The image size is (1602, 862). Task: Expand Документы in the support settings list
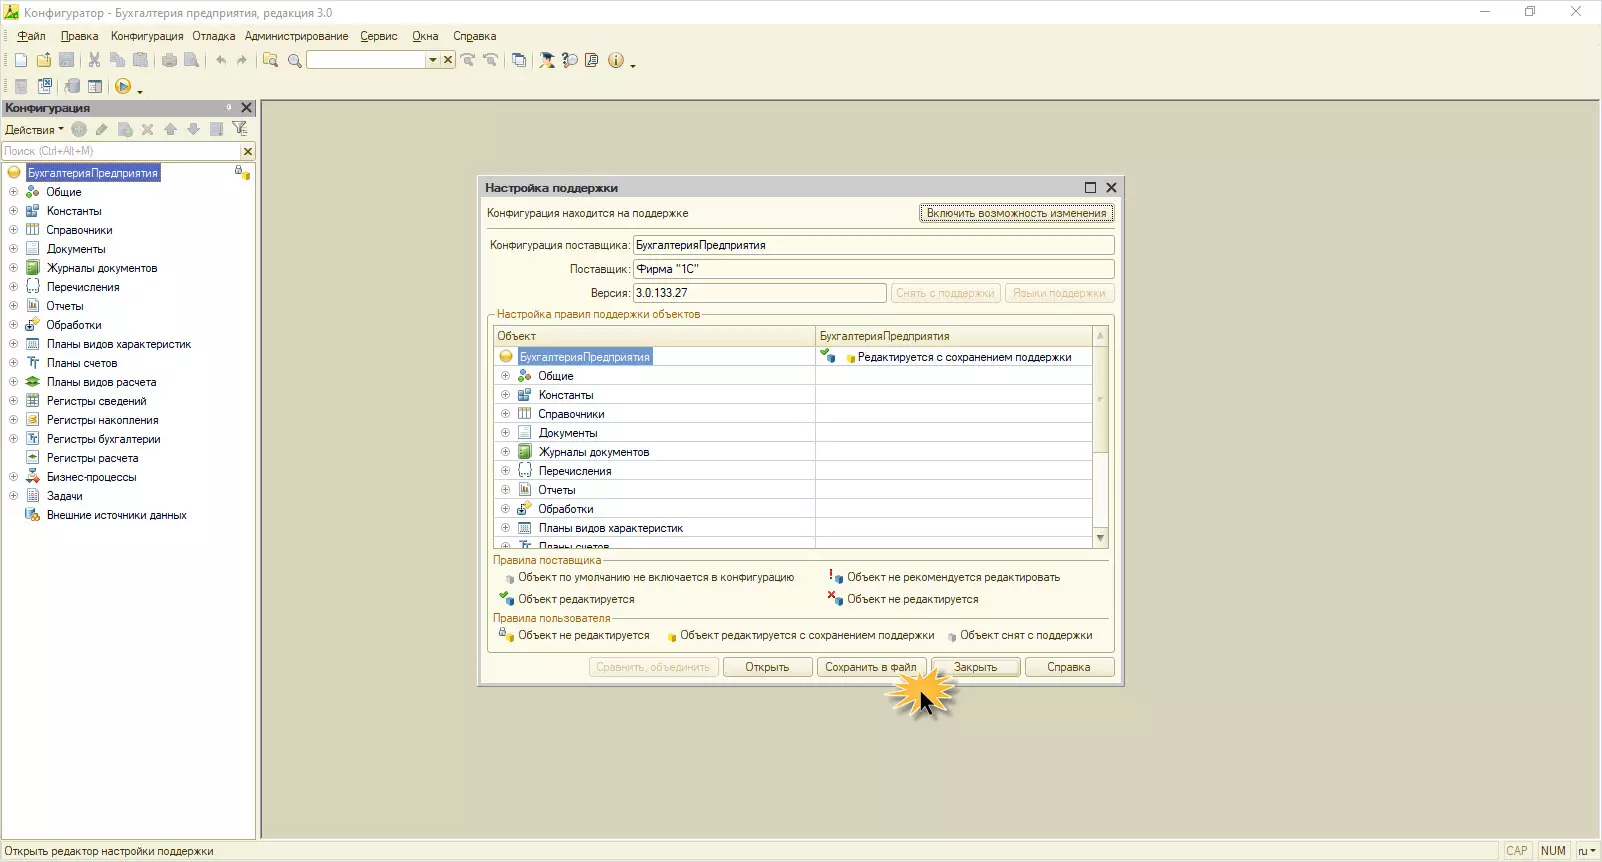click(x=505, y=433)
